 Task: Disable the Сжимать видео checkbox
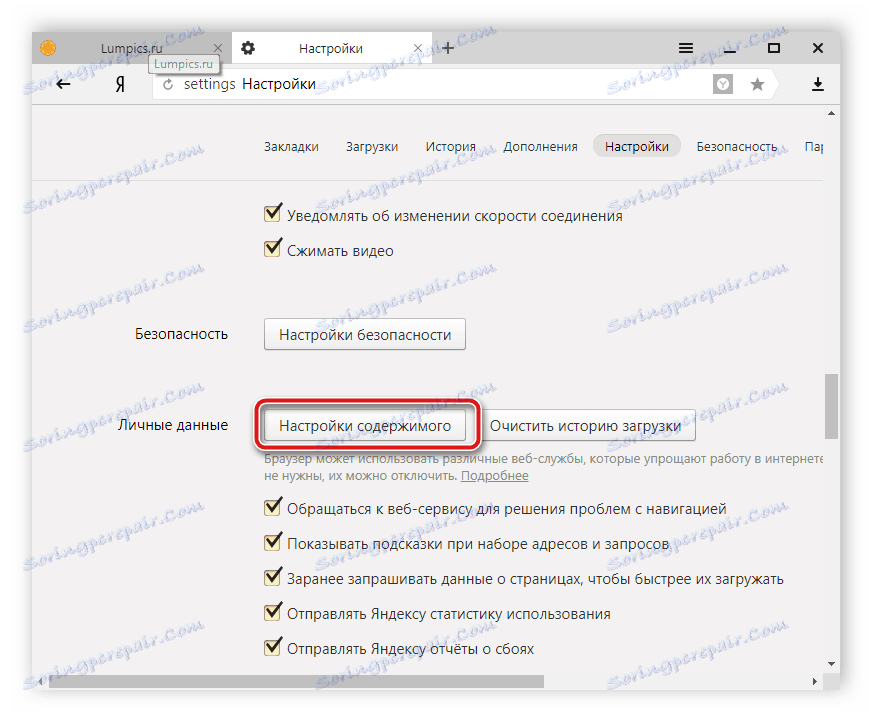pyautogui.click(x=272, y=248)
